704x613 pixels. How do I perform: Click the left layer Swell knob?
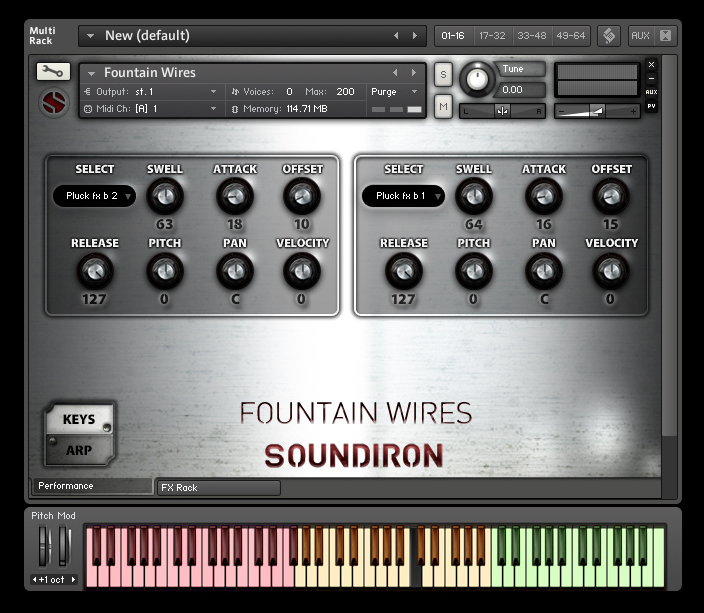(x=165, y=196)
